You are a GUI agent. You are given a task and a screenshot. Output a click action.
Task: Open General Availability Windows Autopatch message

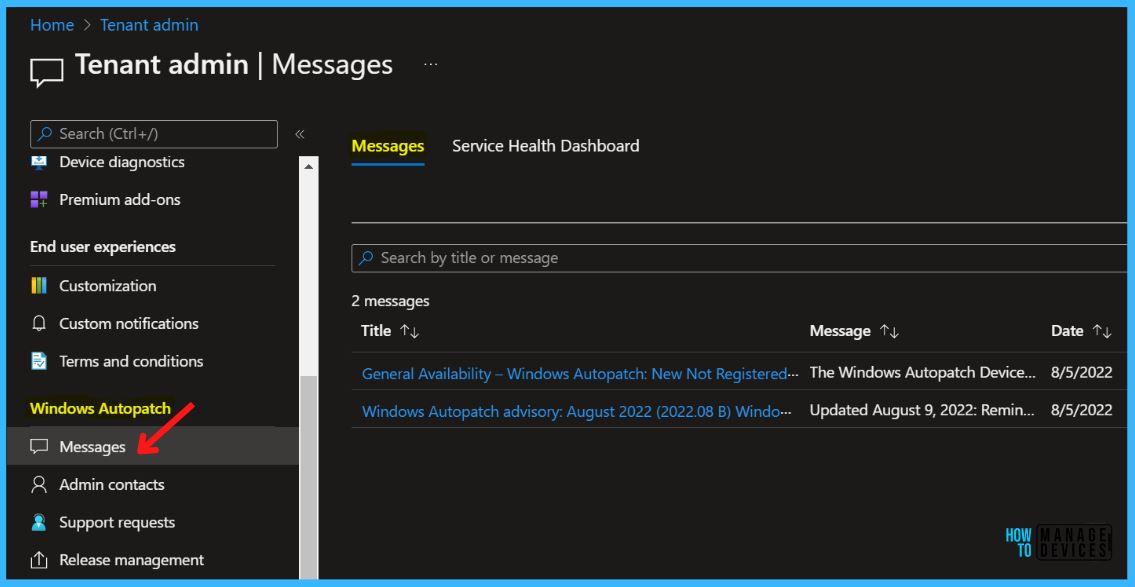tap(581, 373)
